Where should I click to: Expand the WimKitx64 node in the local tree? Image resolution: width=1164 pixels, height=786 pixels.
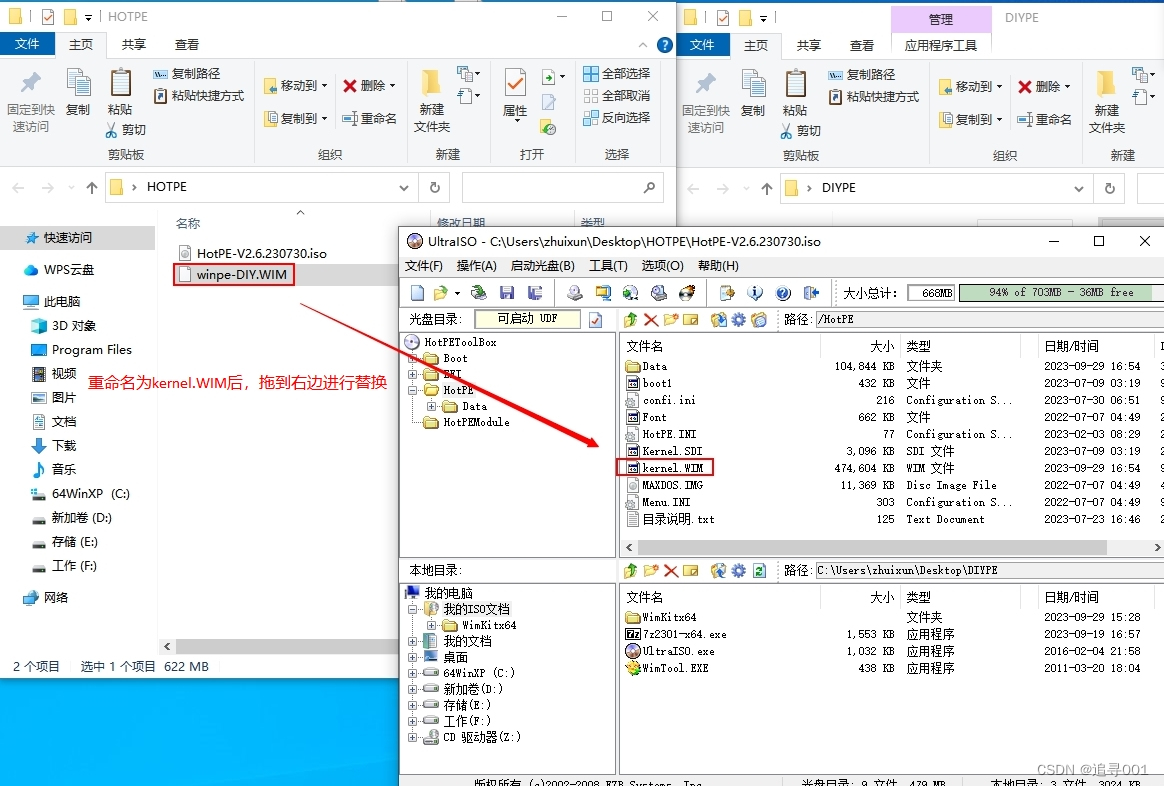[x=431, y=626]
